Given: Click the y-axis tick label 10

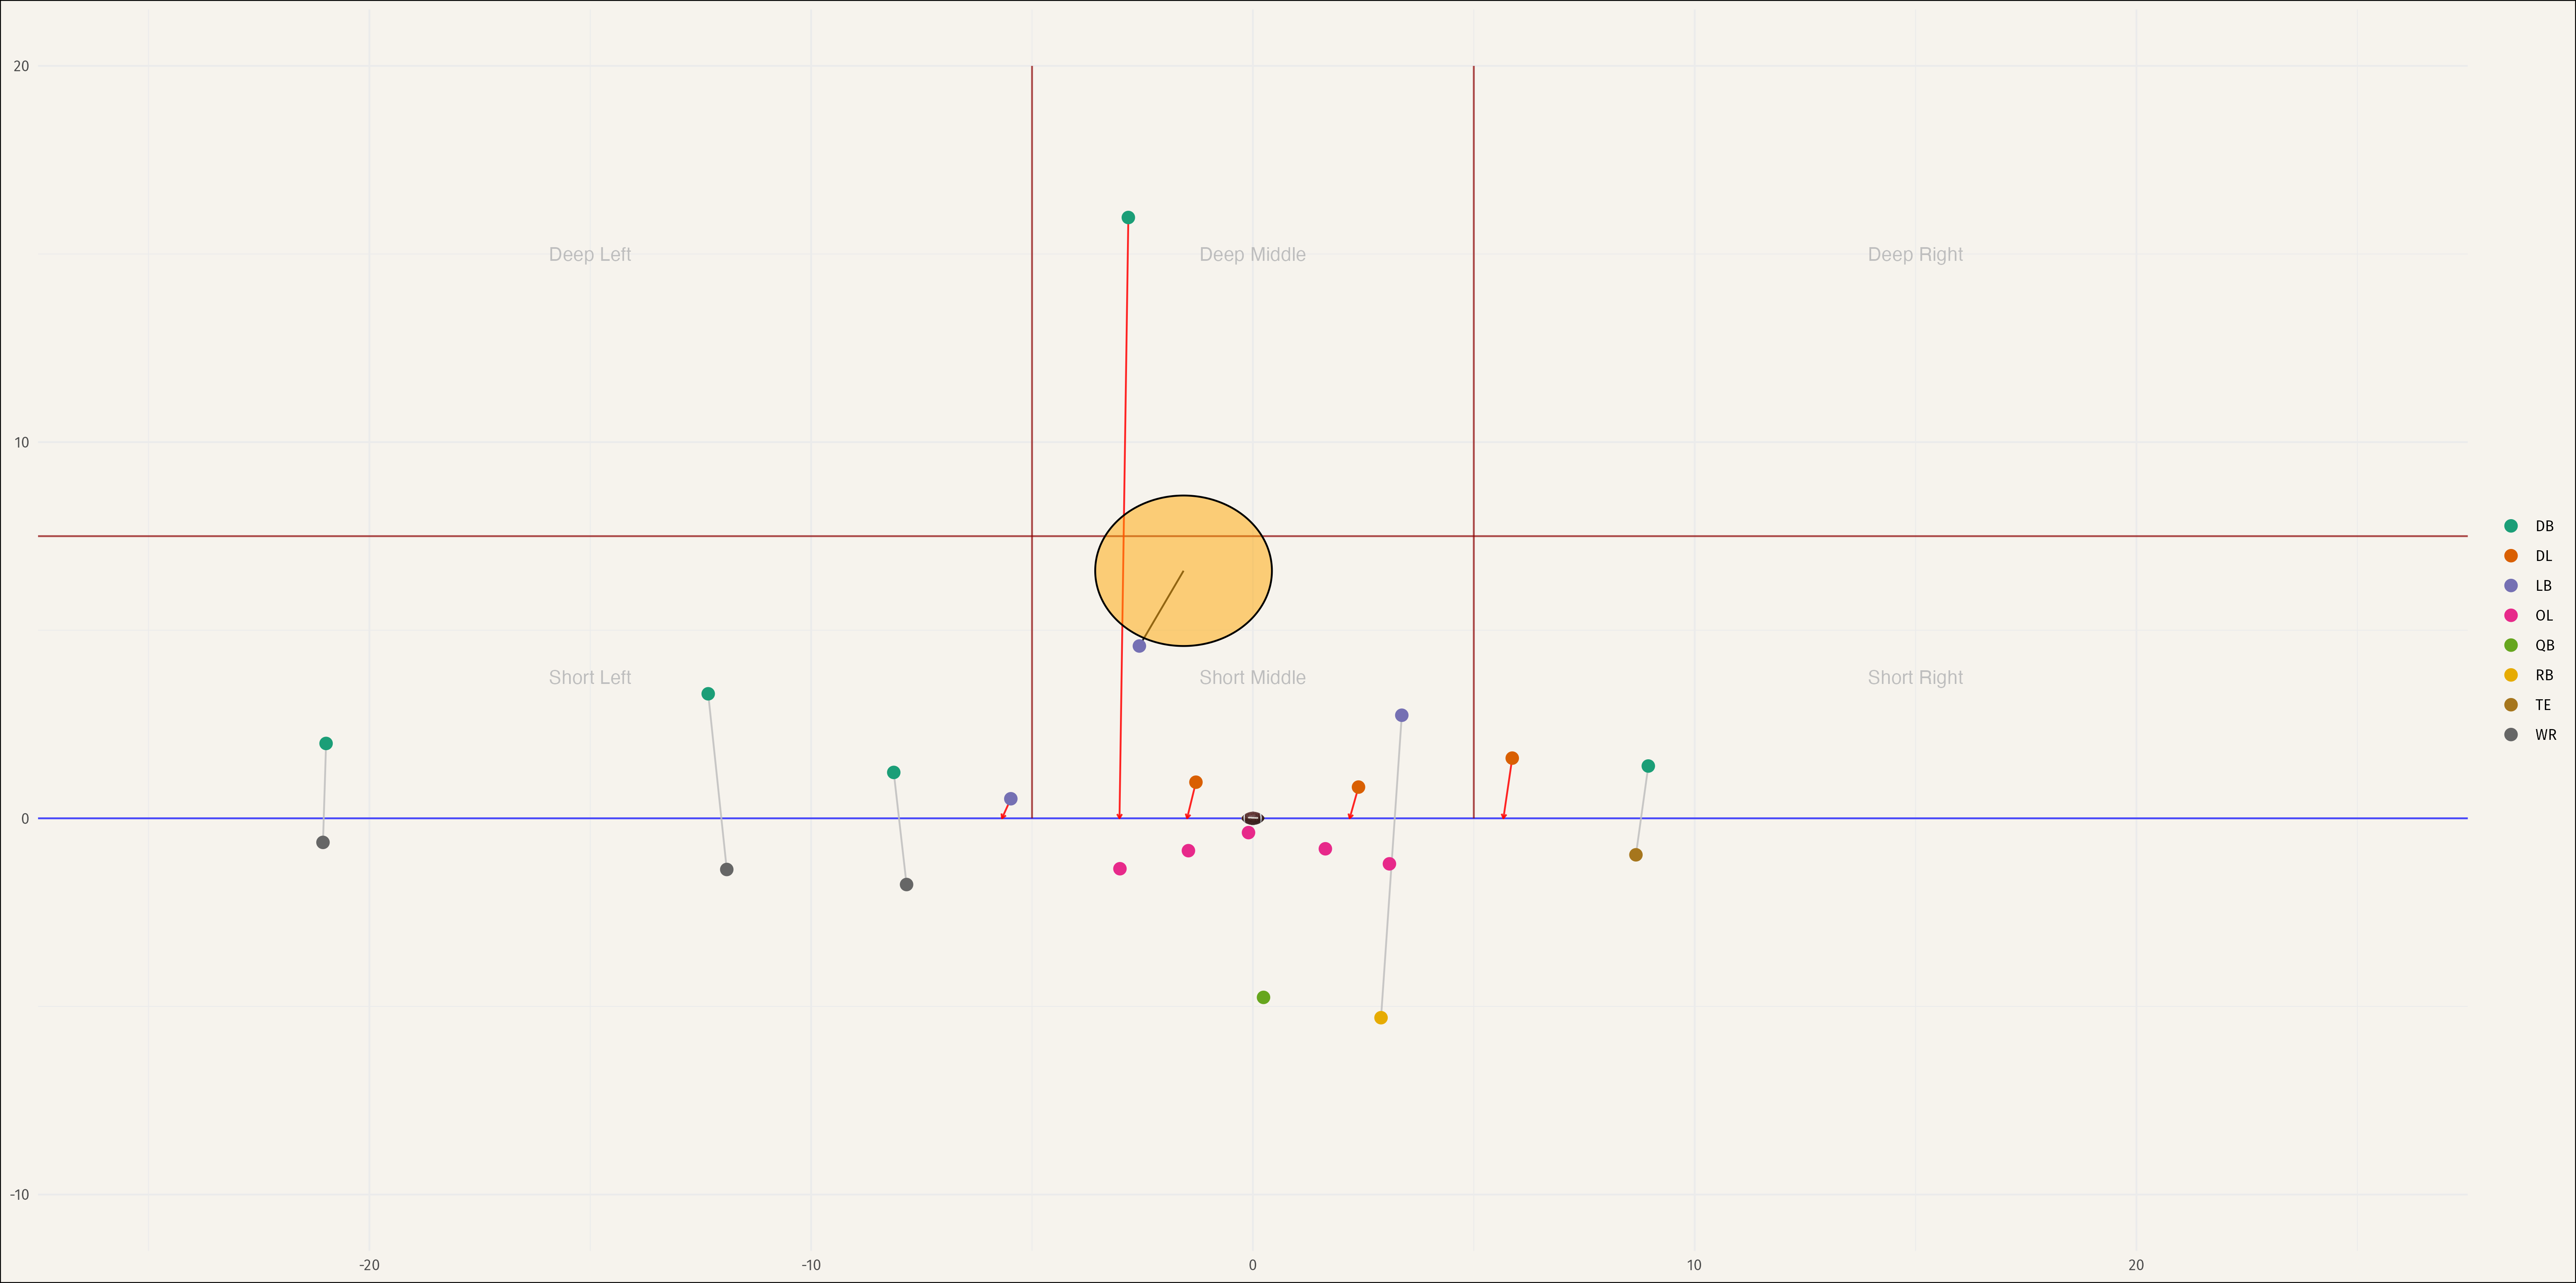Looking at the screenshot, I should (21, 442).
